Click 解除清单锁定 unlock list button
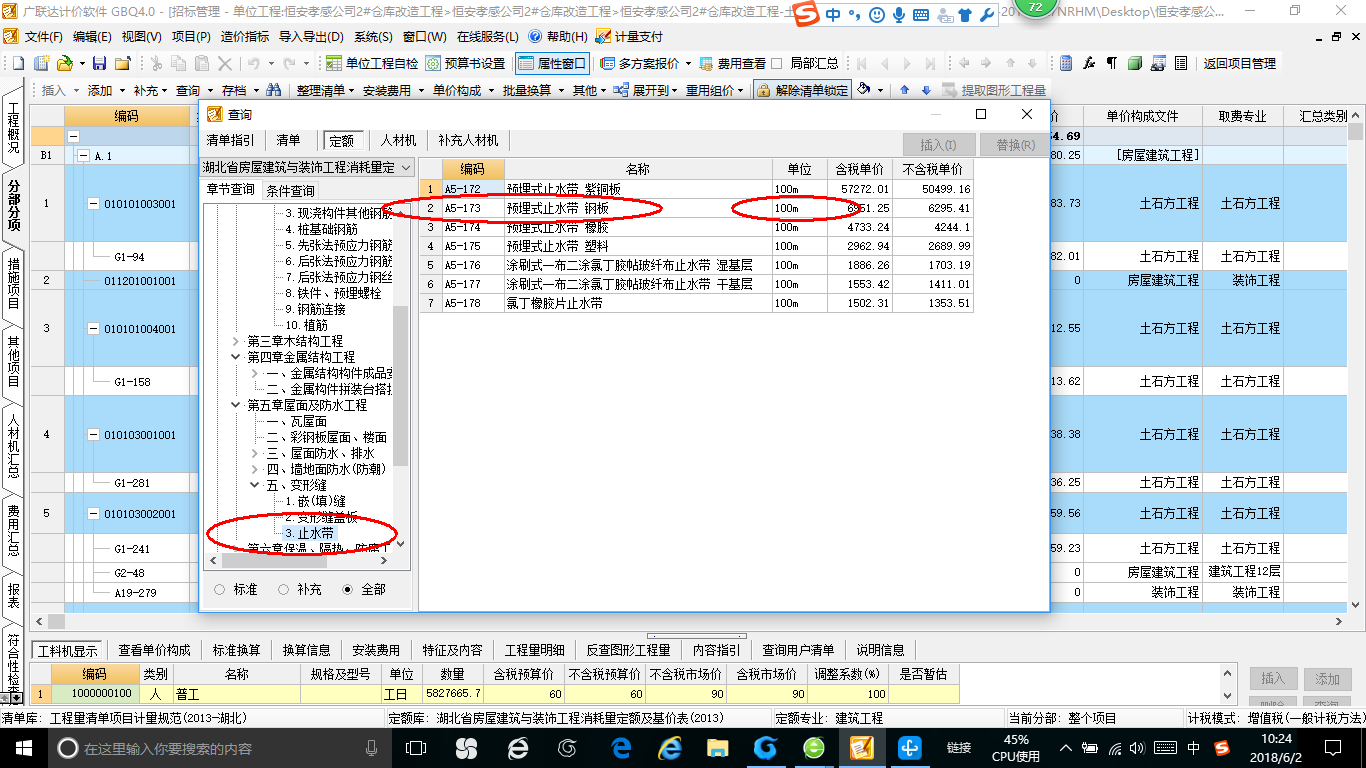The image size is (1366, 768). click(803, 90)
